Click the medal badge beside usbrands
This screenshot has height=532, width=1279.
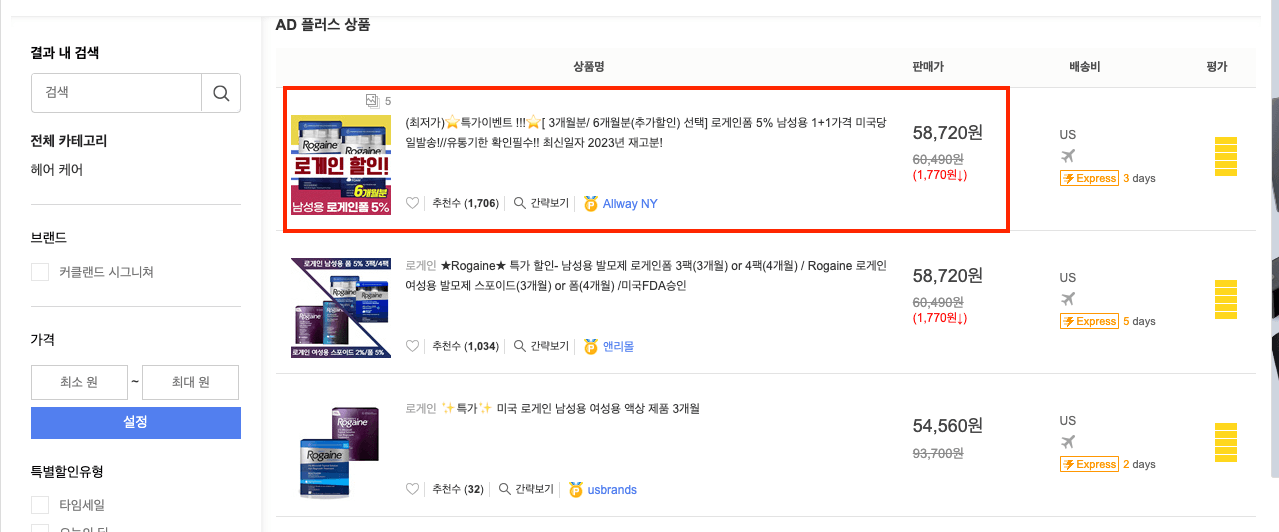(576, 489)
